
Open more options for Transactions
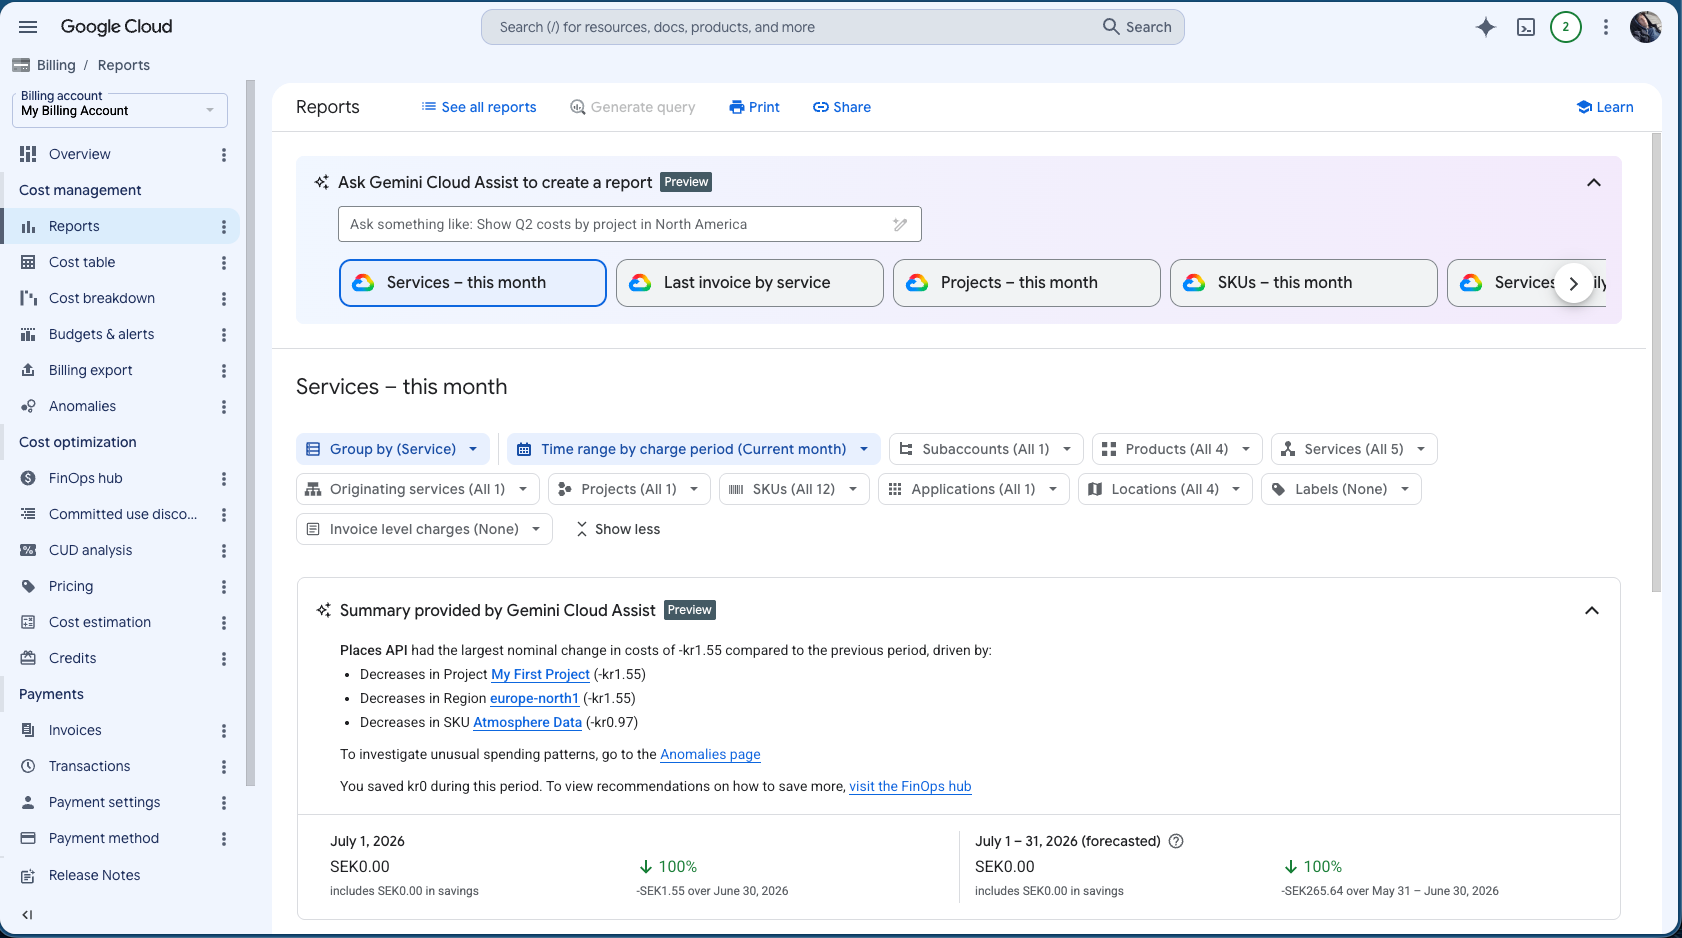pos(224,767)
